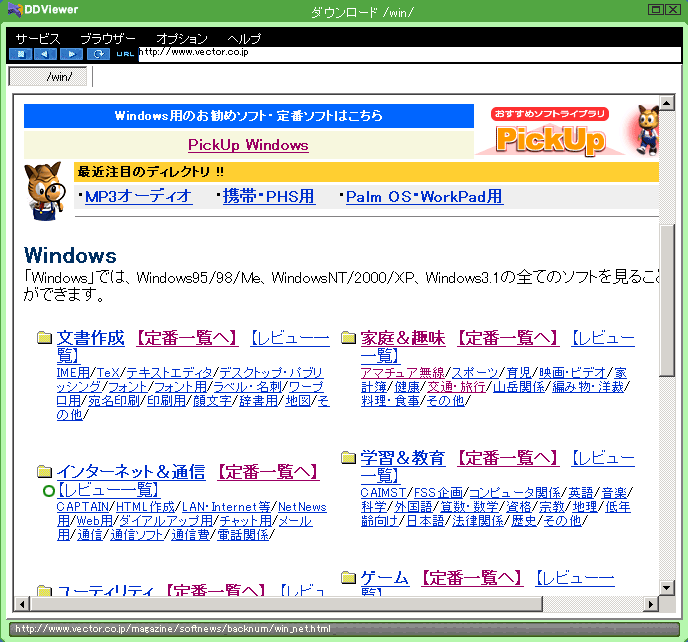Viewport: 688px width, 642px height.
Task: Open the 家庭＆趣味 category link
Action: pos(403,338)
